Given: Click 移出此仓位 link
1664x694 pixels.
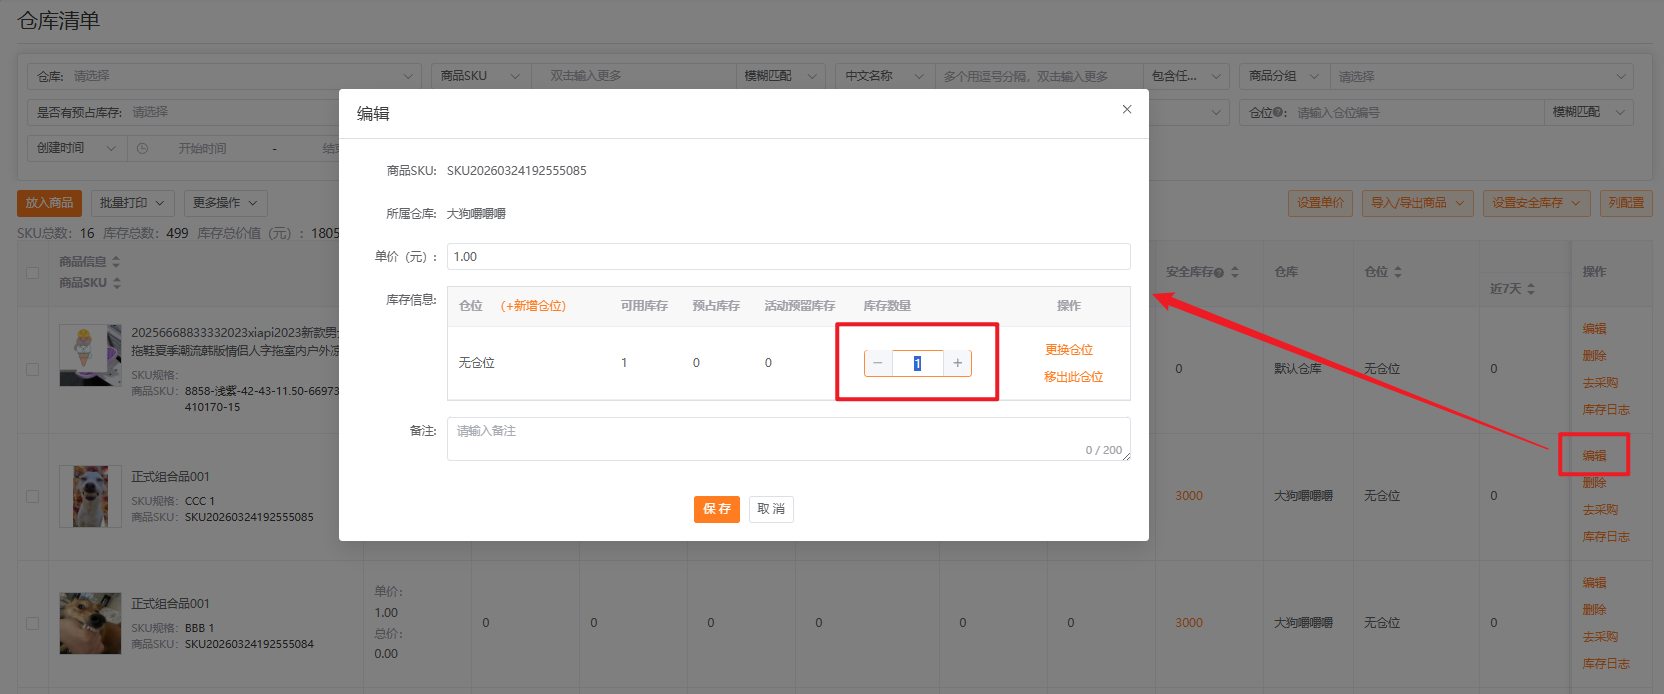Looking at the screenshot, I should click(x=1073, y=377).
